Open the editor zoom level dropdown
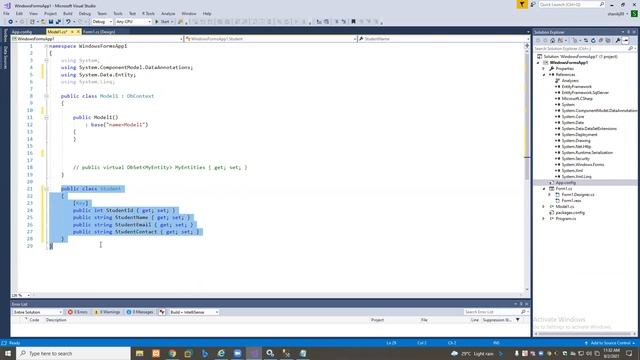 pyautogui.click(x=21, y=295)
